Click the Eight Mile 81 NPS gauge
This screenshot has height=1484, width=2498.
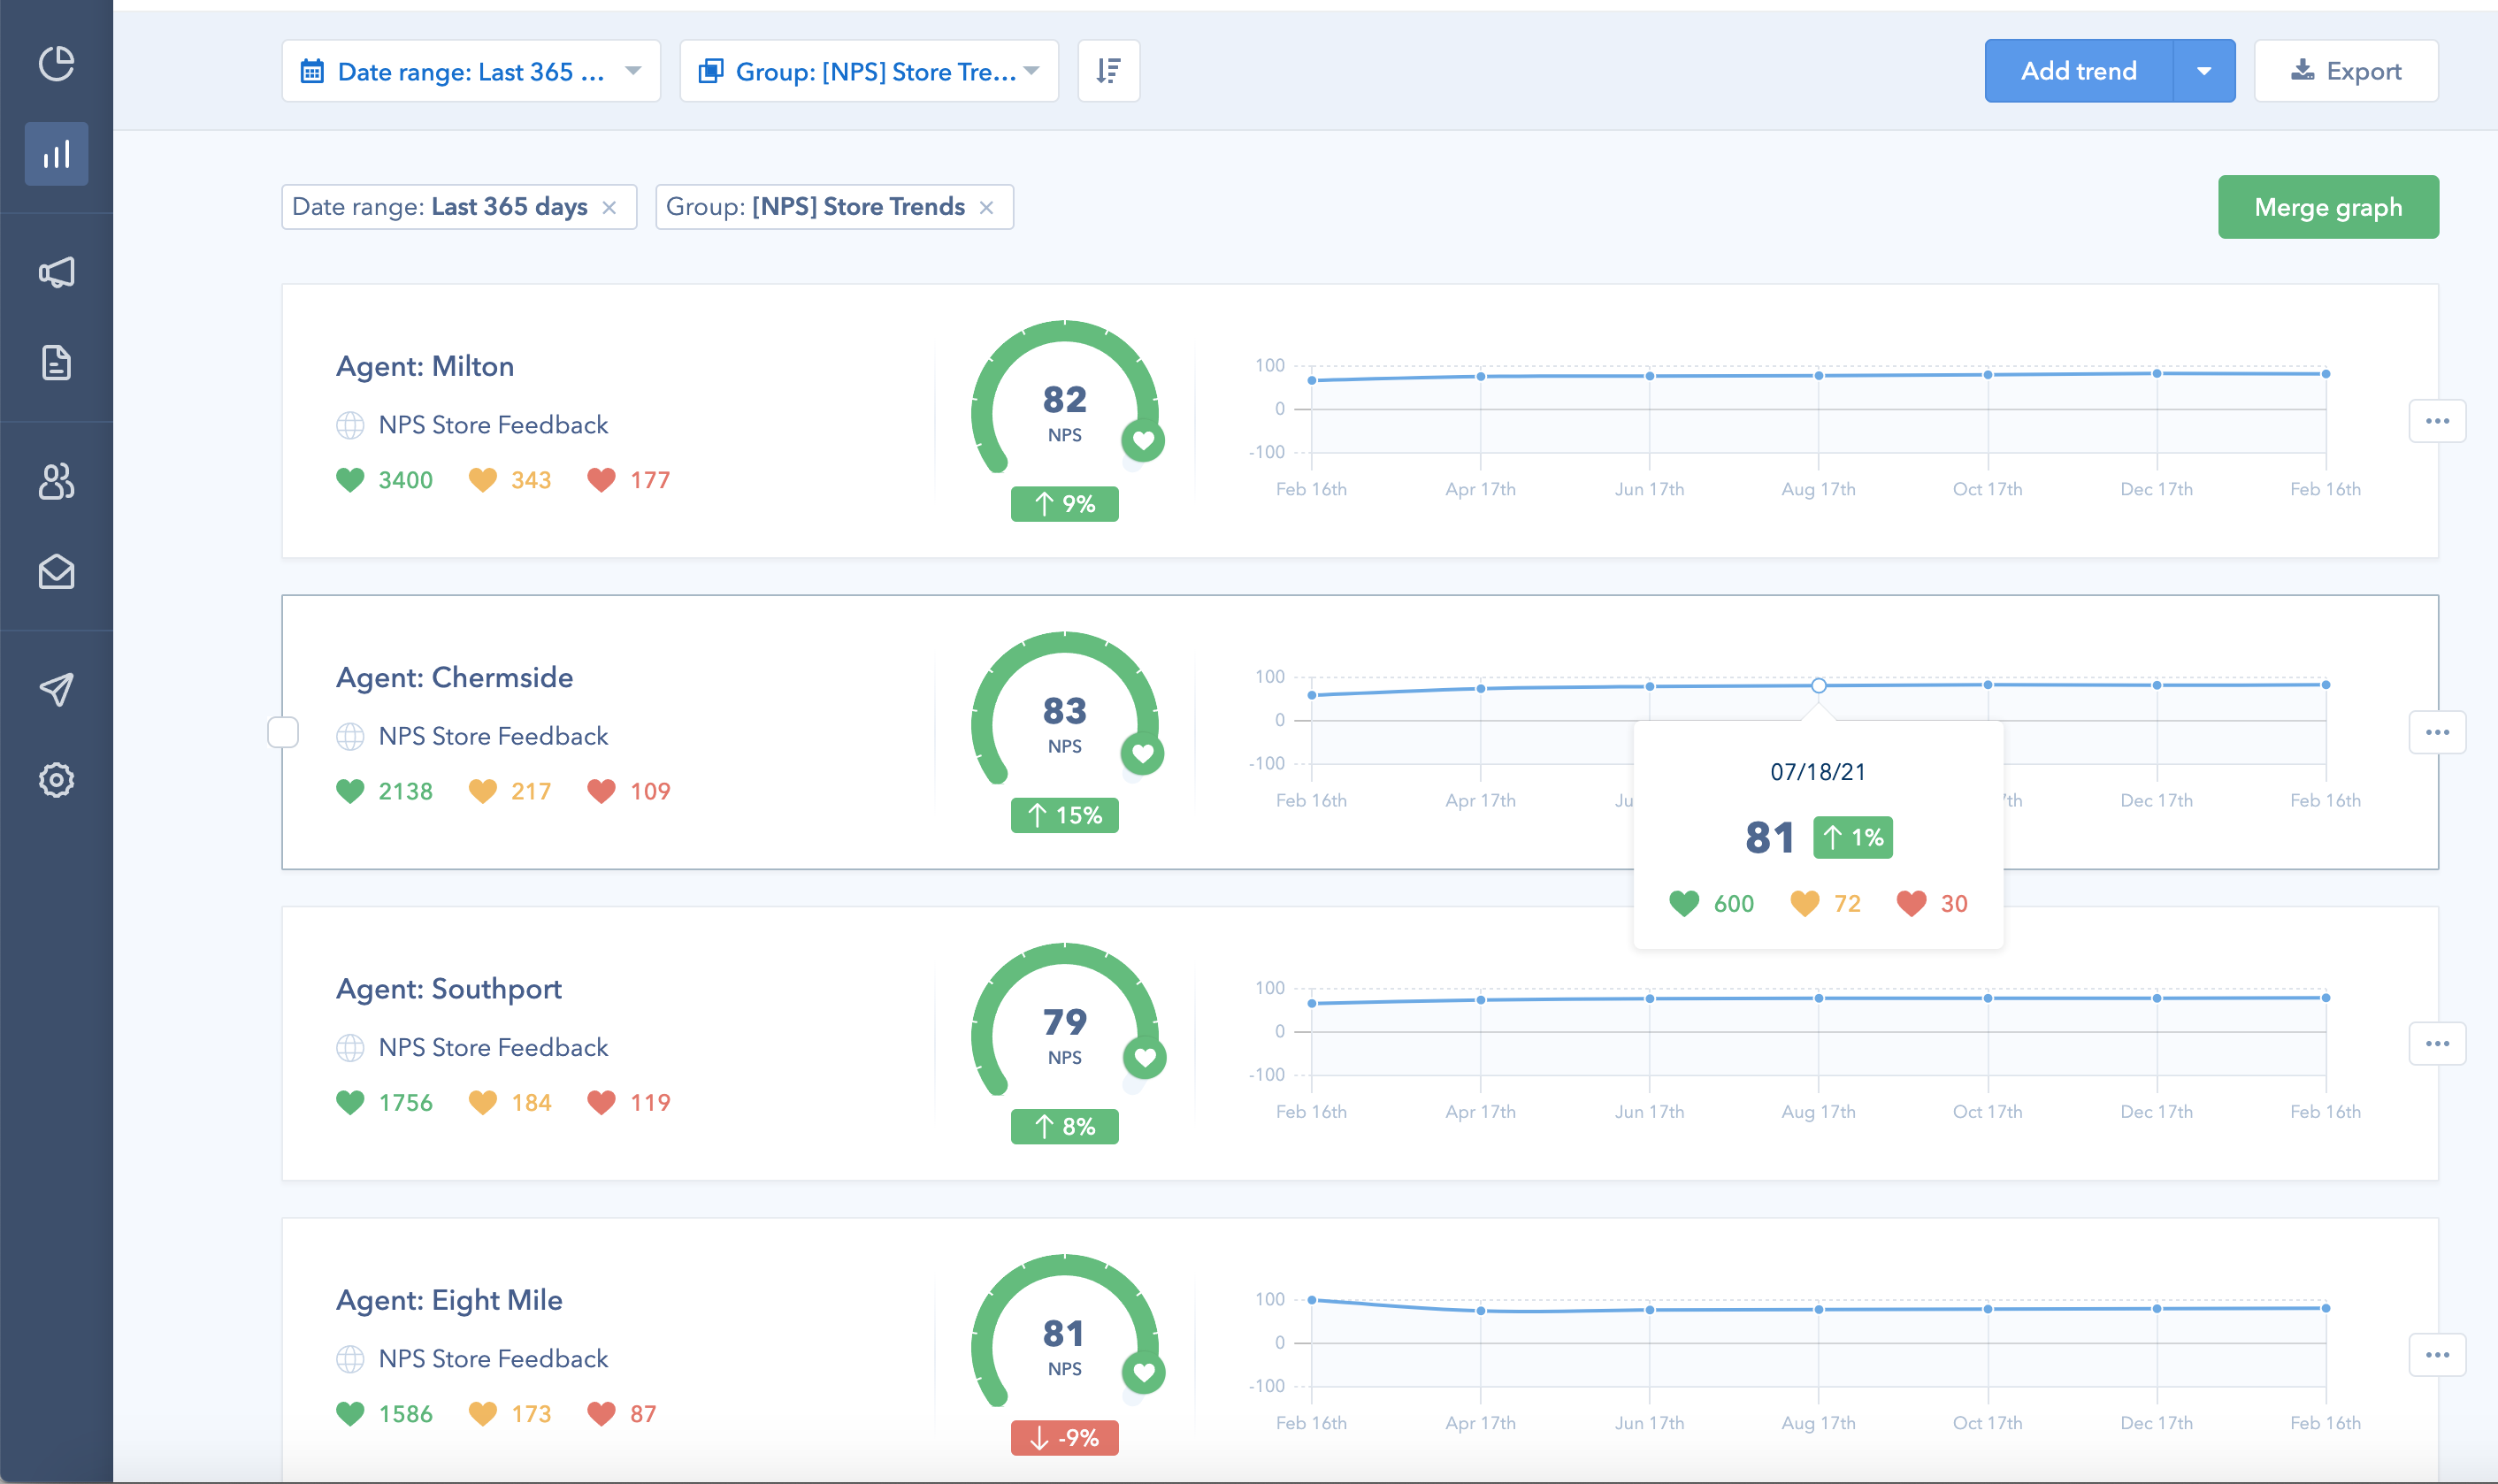tap(1065, 1333)
